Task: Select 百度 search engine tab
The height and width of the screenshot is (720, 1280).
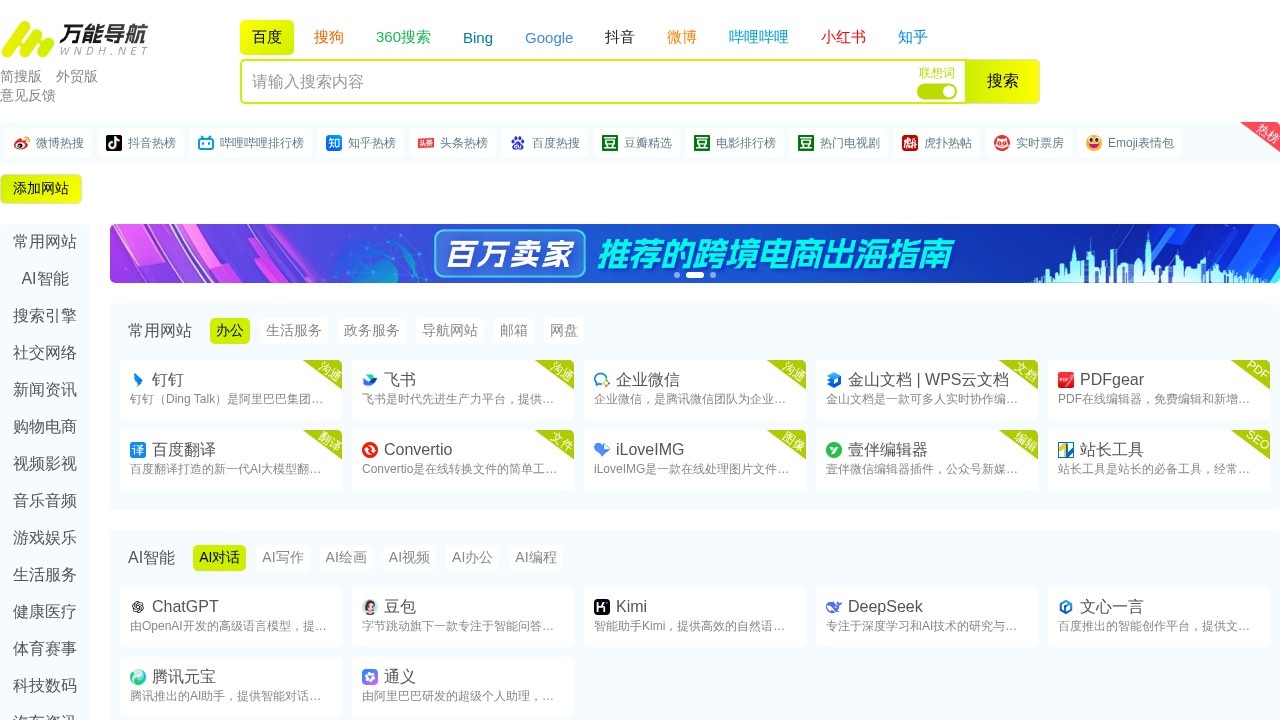Action: (267, 37)
